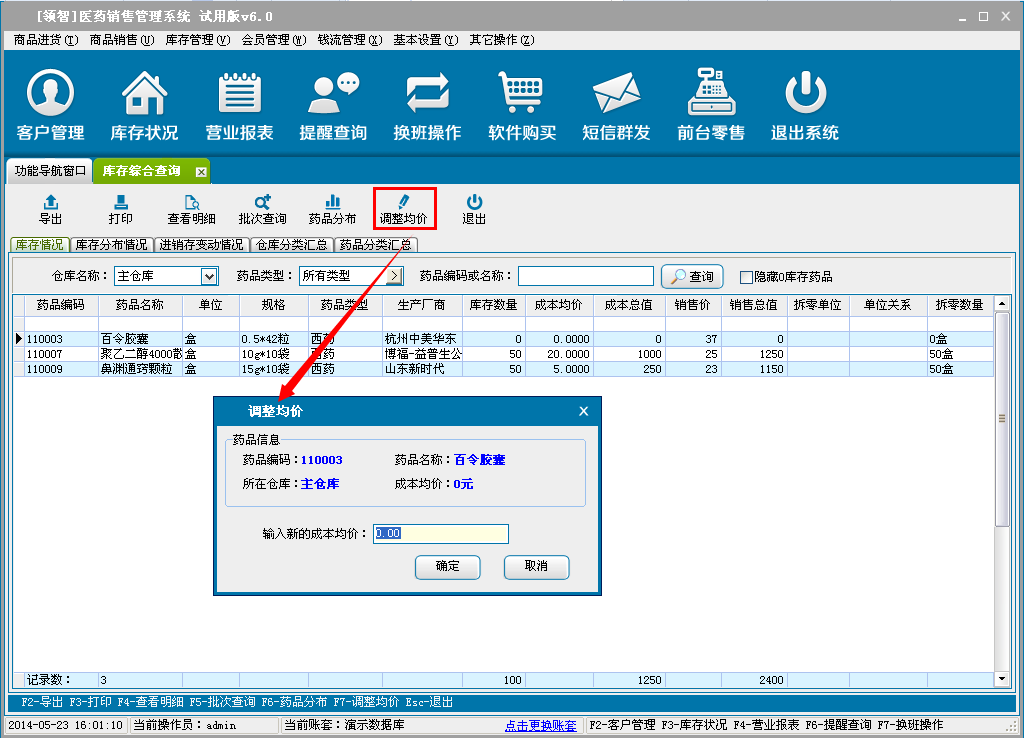1024x738 pixels.
Task: Click the 确定 button in dialog
Action: point(448,566)
